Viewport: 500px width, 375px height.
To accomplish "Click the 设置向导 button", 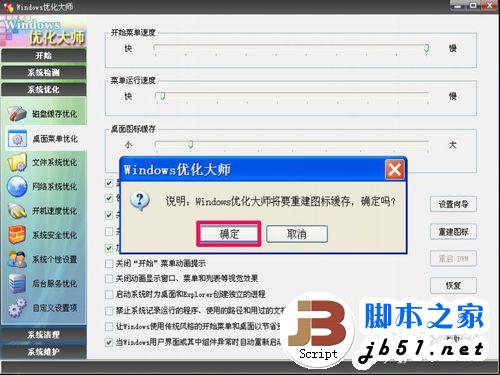I will pyautogui.click(x=453, y=204).
